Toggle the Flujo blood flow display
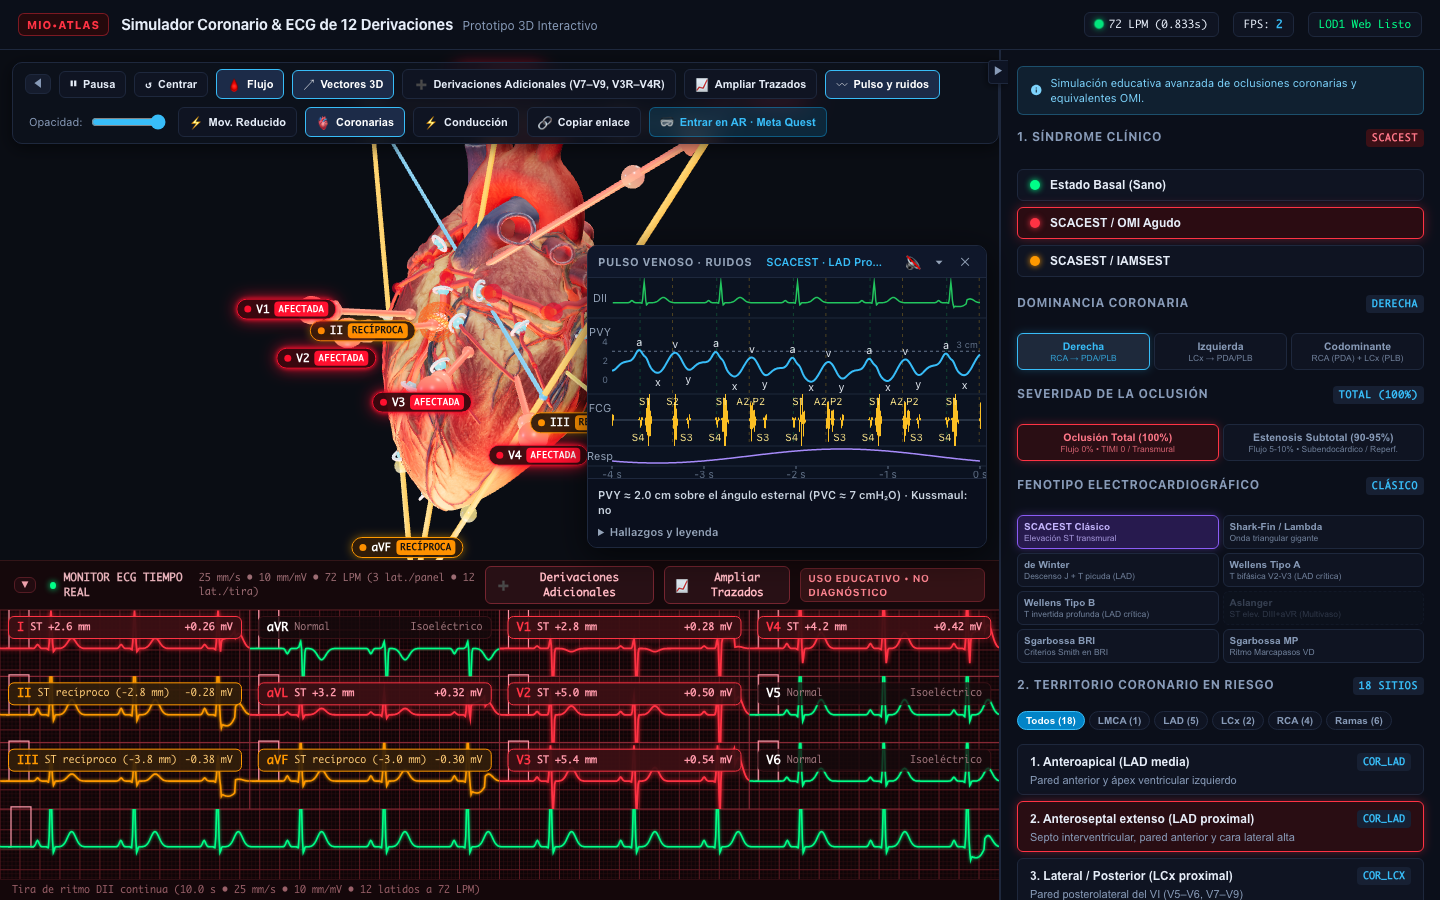The image size is (1440, 900). click(250, 84)
